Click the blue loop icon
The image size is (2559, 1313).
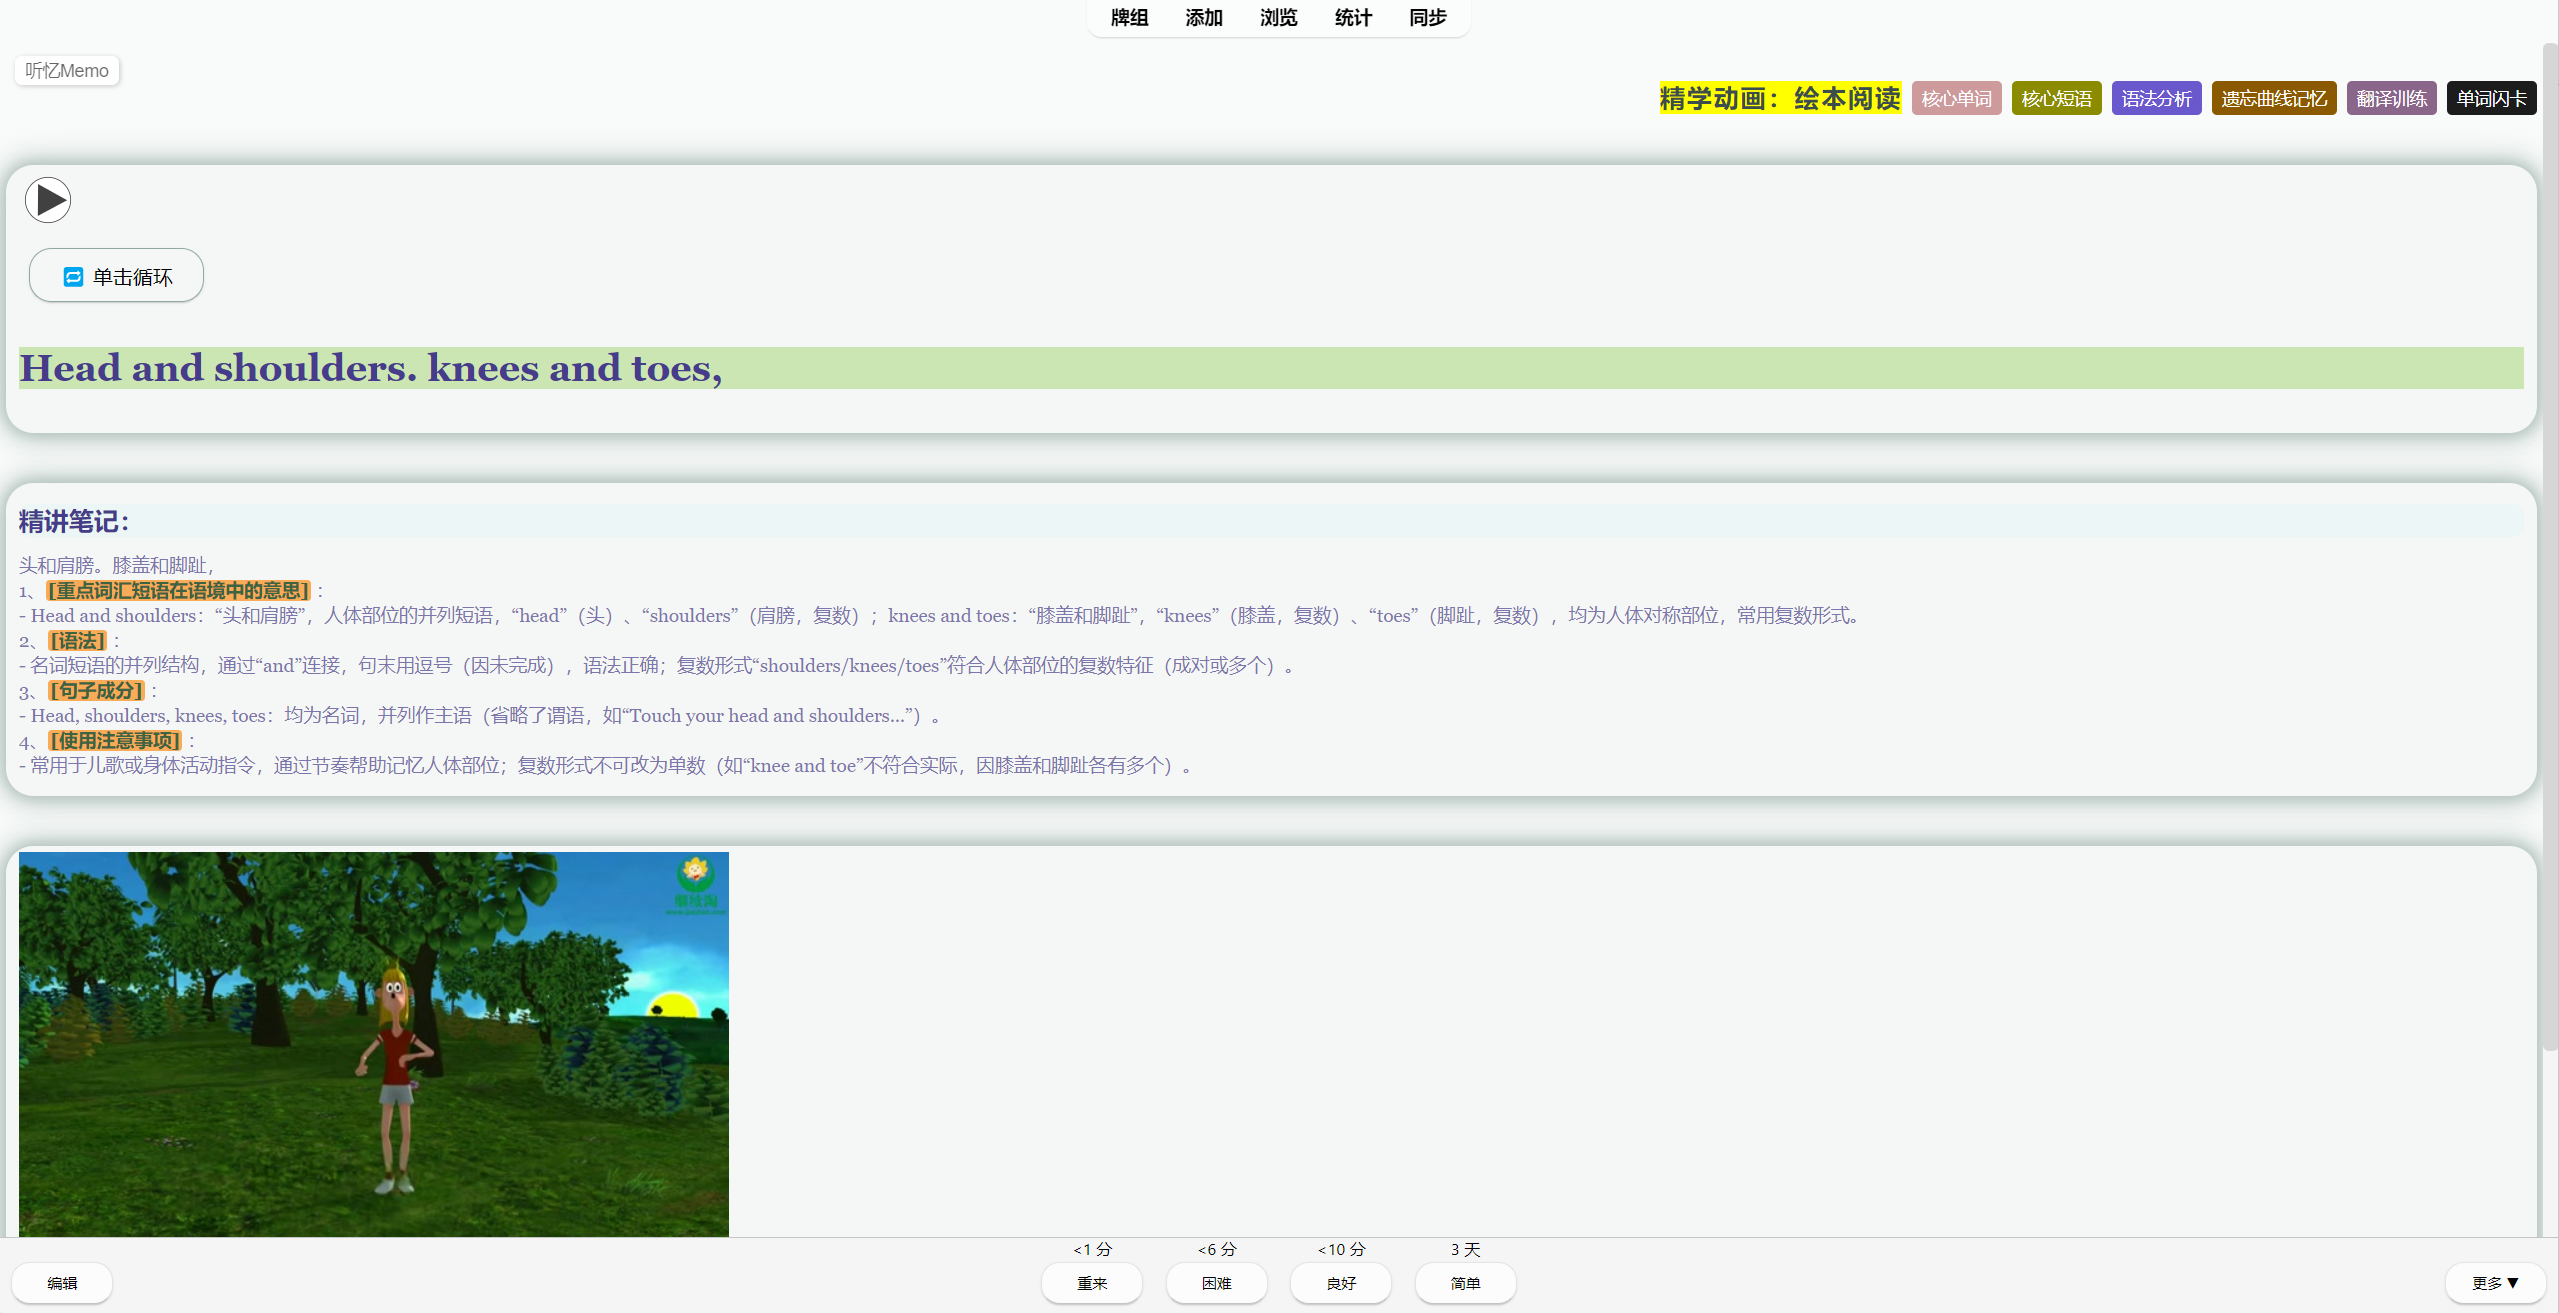(x=73, y=277)
